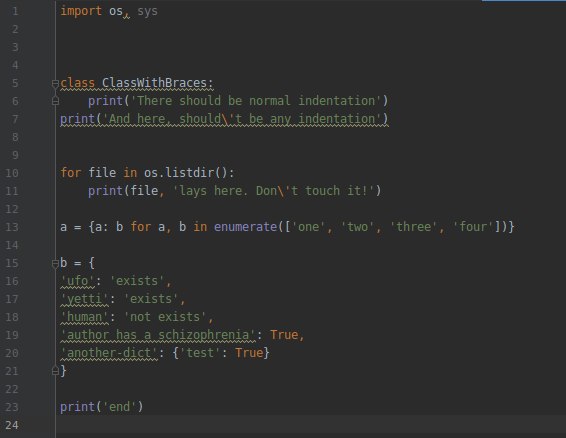Click 'author has a schizophrenia' key
This screenshot has width=566, height=438.
(158, 335)
